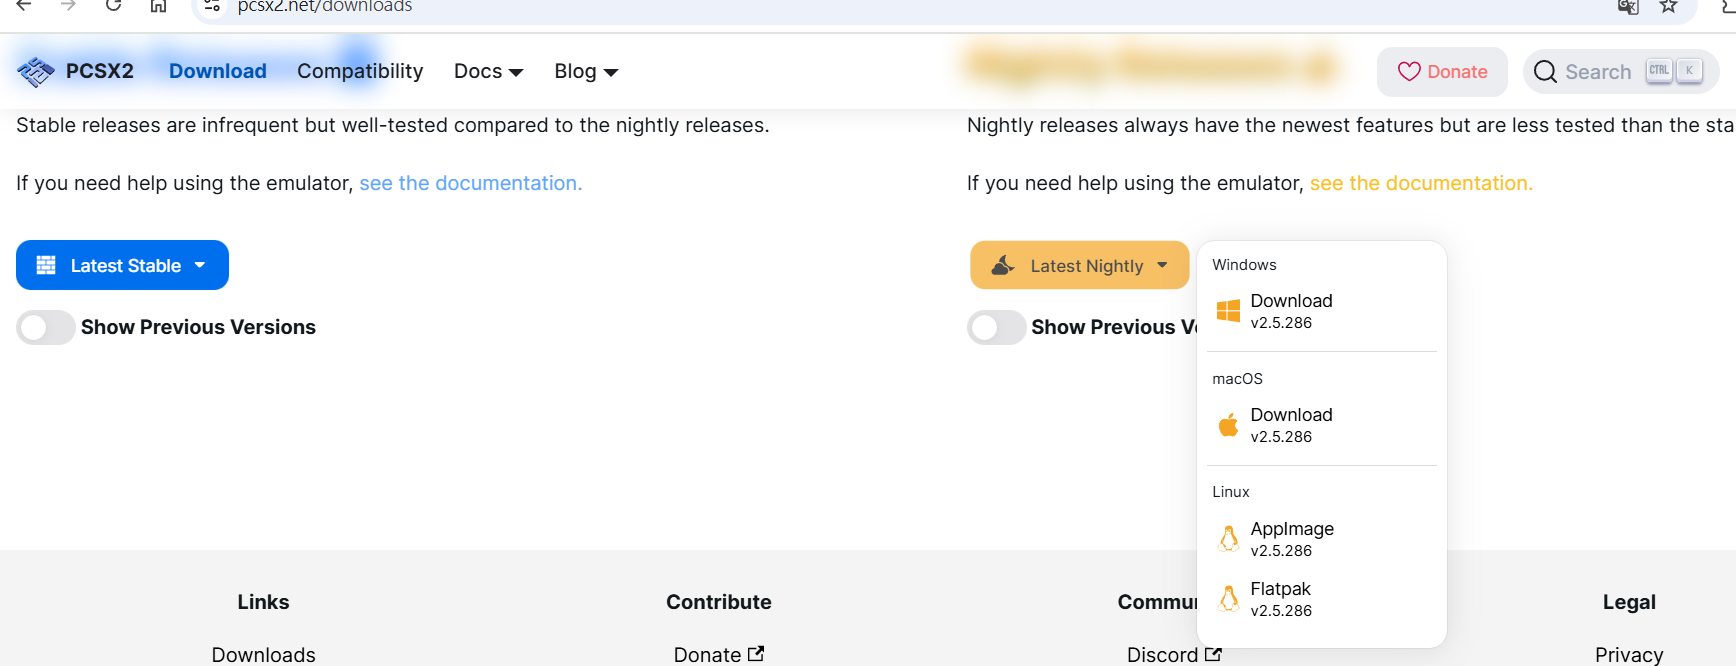Bookmark this page with the star icon
Screen dimensions: 1736x666
[1668, 7]
